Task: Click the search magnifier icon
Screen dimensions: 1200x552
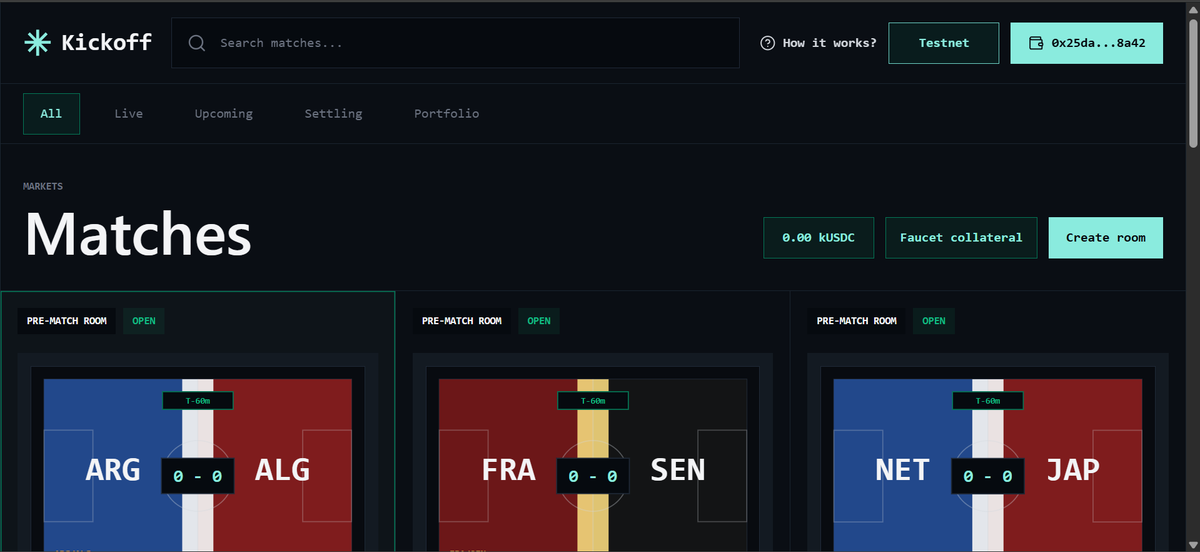Action: pyautogui.click(x=197, y=43)
